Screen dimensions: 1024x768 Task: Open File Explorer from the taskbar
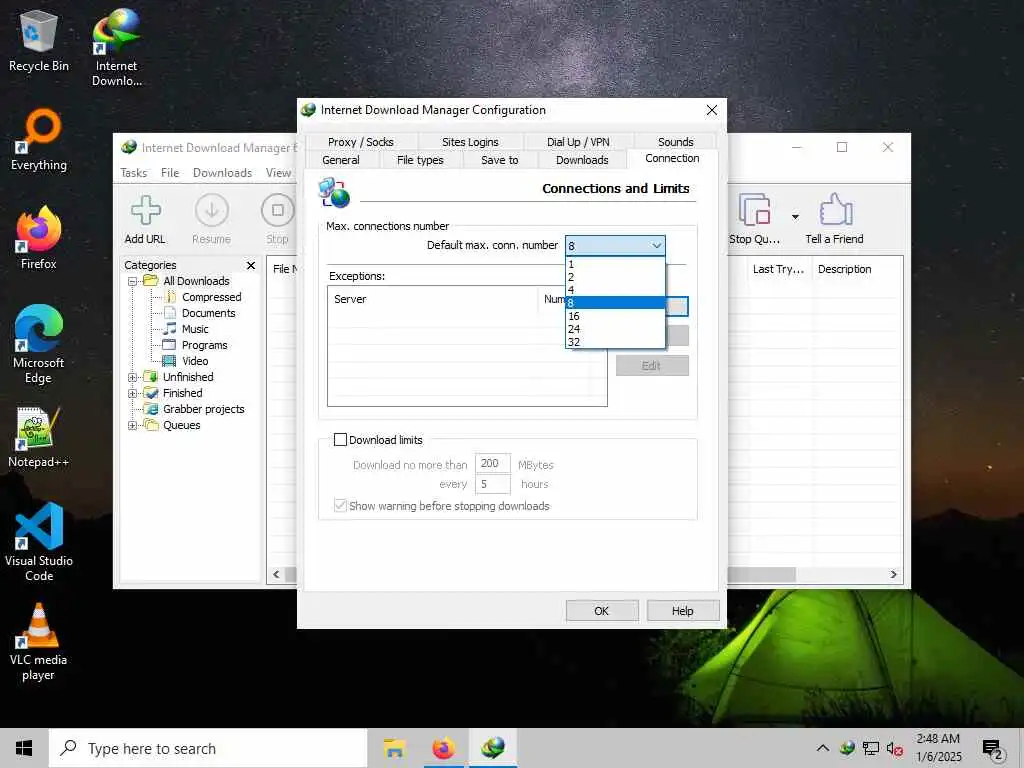tap(394, 748)
